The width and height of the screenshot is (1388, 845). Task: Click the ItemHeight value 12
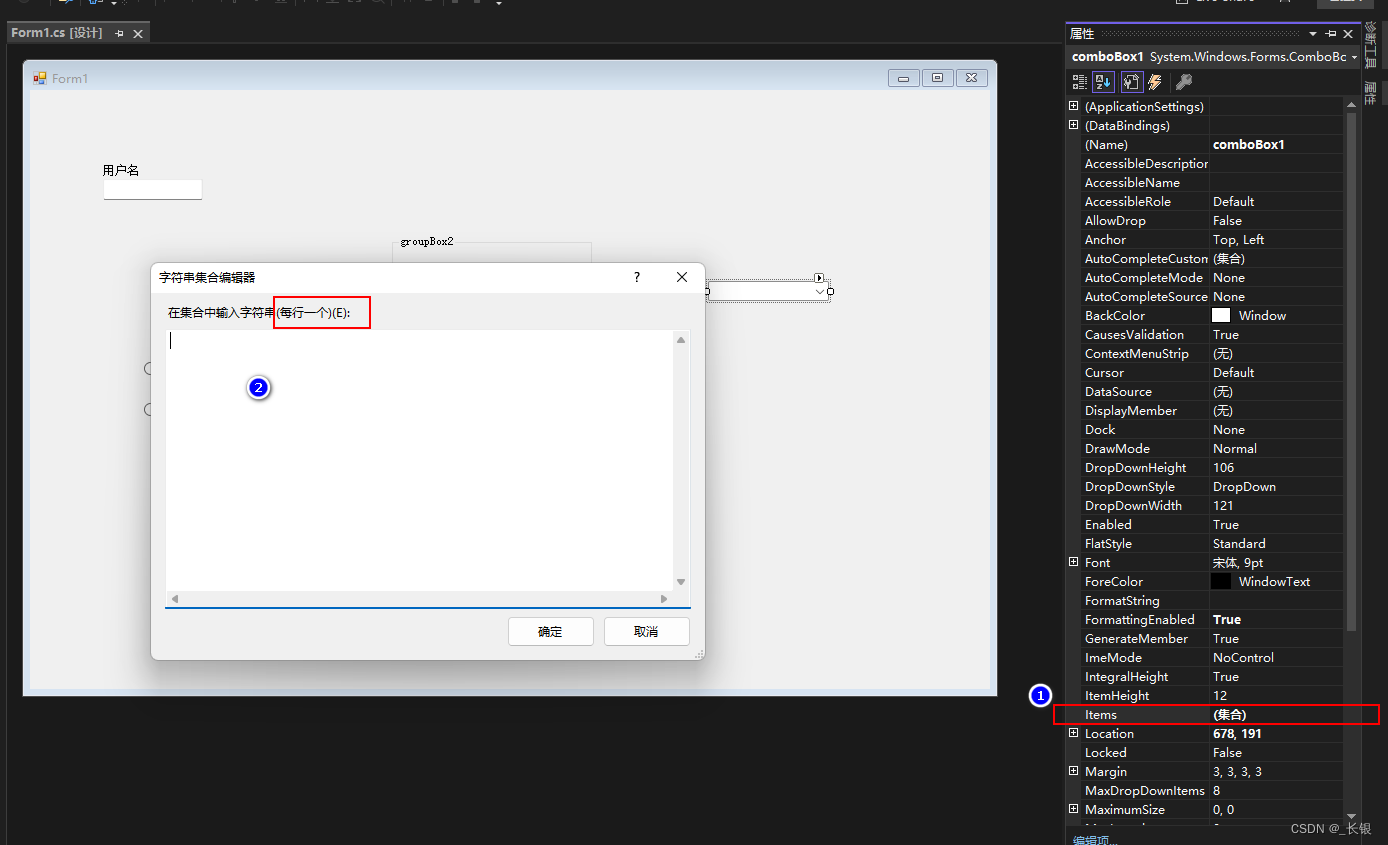click(1220, 695)
